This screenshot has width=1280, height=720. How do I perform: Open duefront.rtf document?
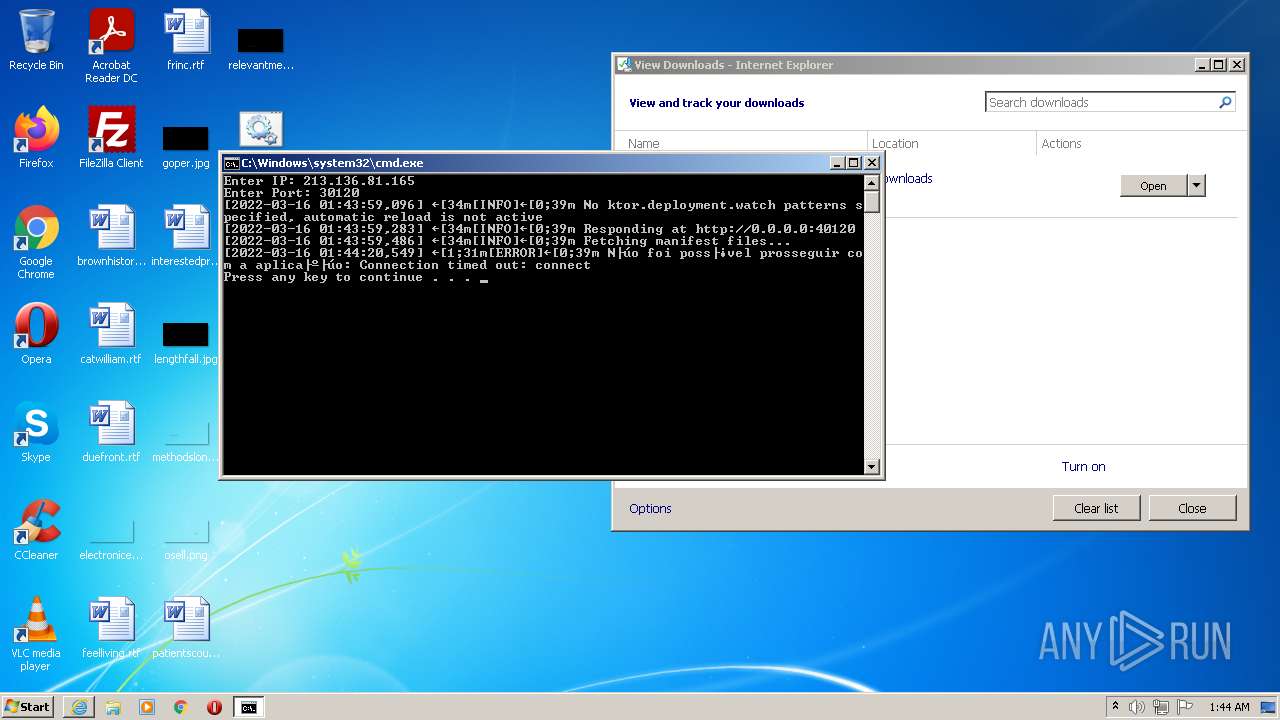point(111,432)
